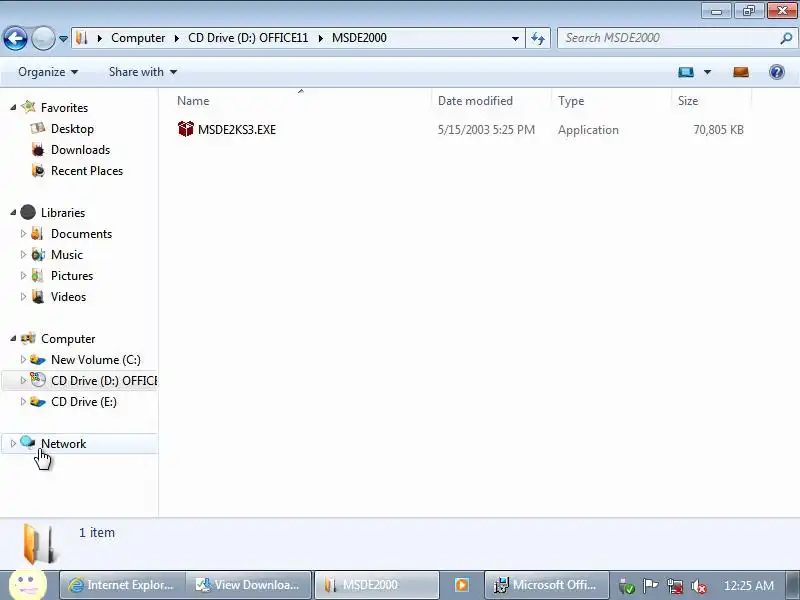
Task: Expand the Music library
Action: click(x=23, y=254)
